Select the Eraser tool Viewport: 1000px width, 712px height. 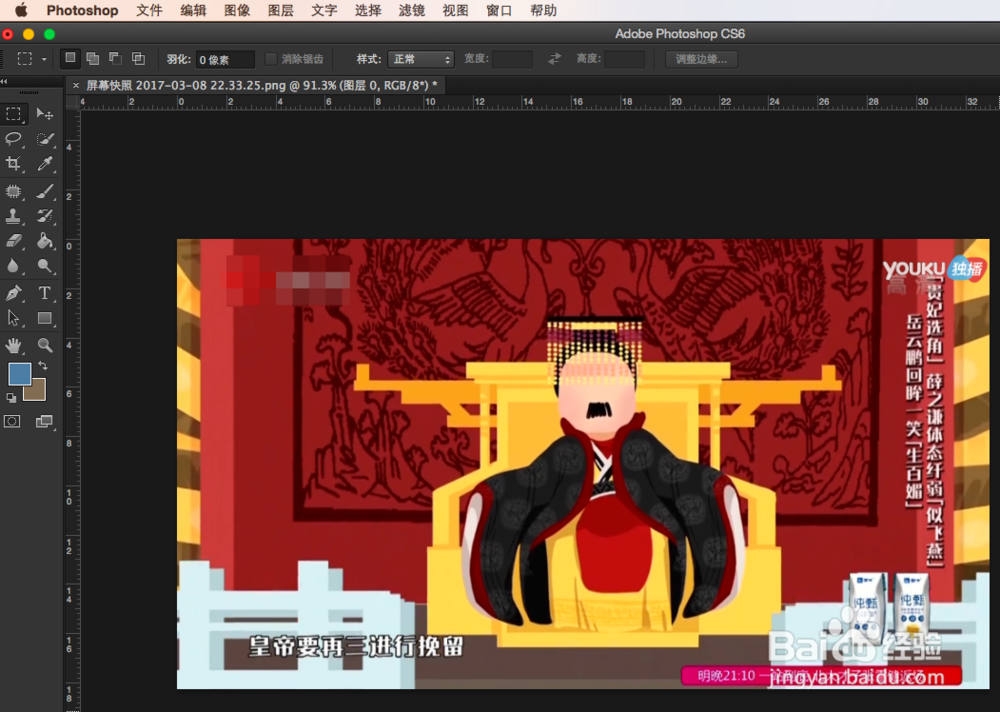pyautogui.click(x=14, y=241)
